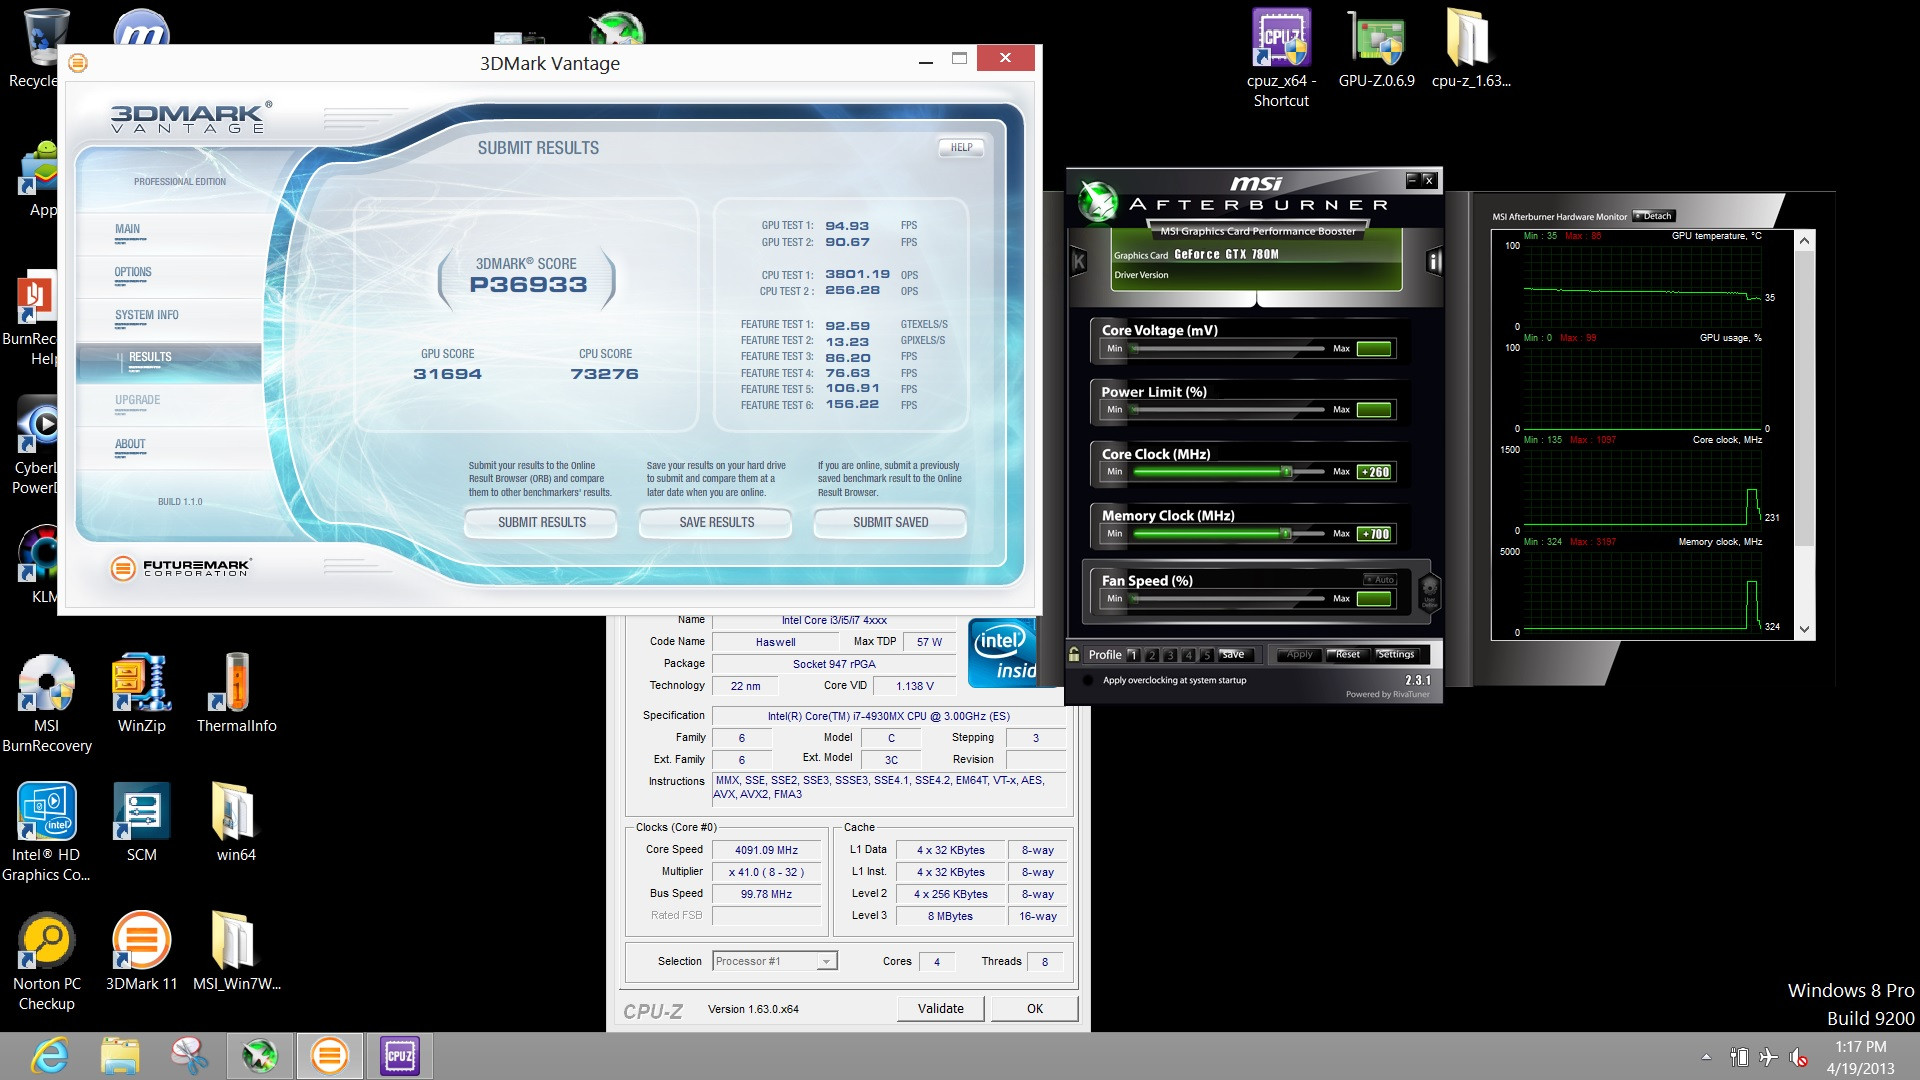Click Afterburner profile lock icon
This screenshot has width=1920, height=1080.
1074,655
